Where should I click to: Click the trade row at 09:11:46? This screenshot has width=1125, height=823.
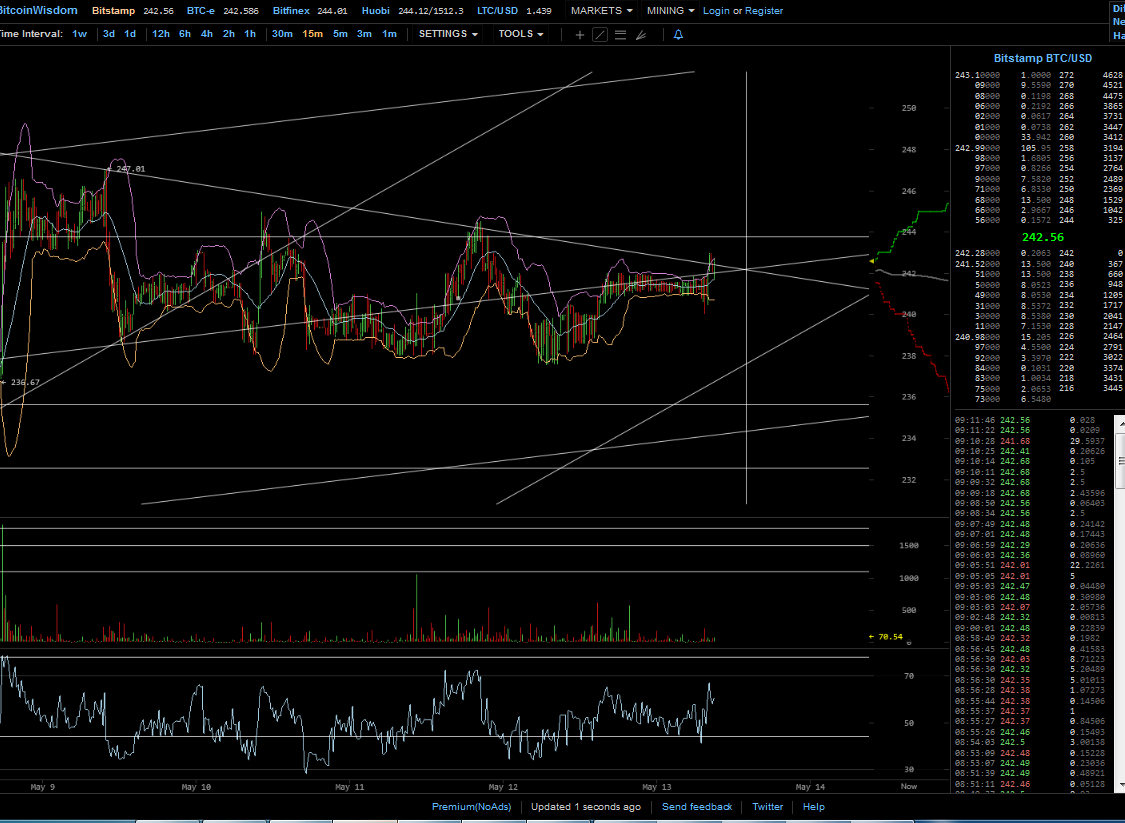[x=1032, y=420]
